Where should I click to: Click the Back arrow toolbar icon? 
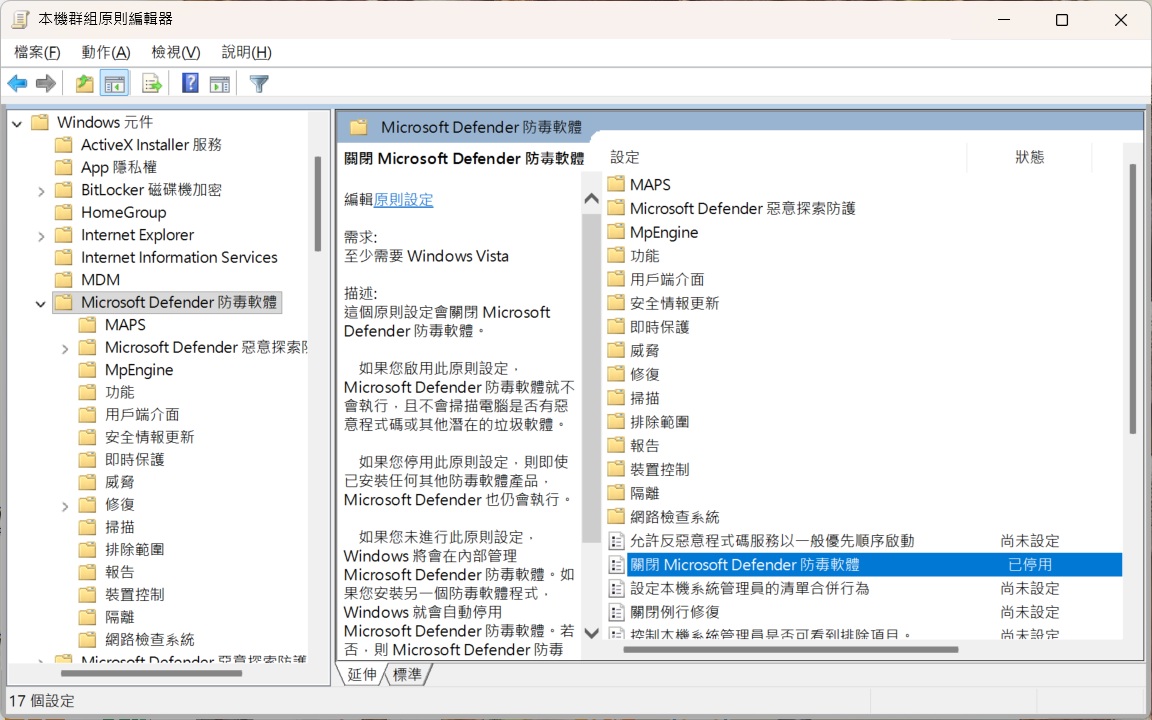point(18,84)
